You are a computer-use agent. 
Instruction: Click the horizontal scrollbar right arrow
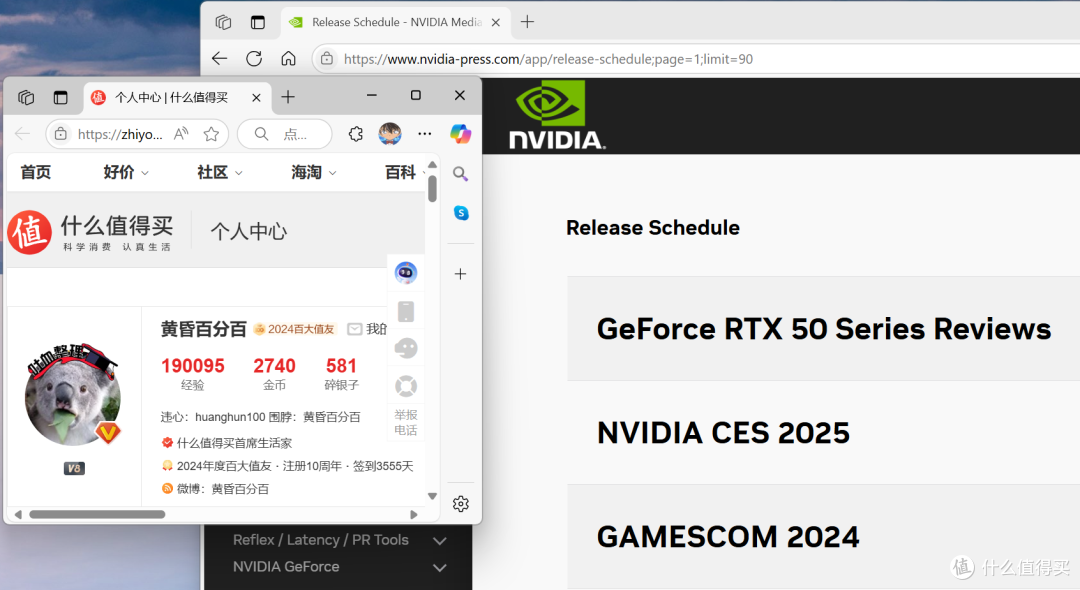click(x=414, y=514)
